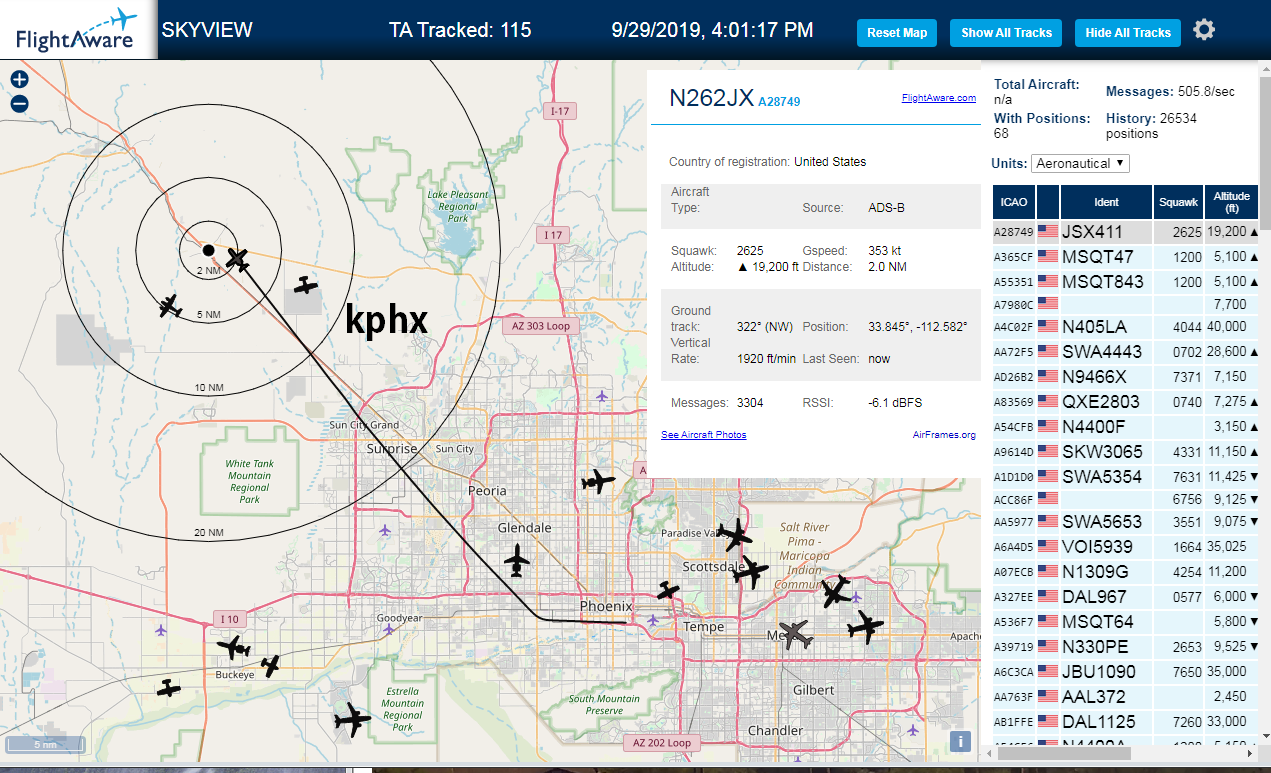Click ICAO cell ACC86F in list
The width and height of the screenshot is (1271, 773).
(1013, 498)
